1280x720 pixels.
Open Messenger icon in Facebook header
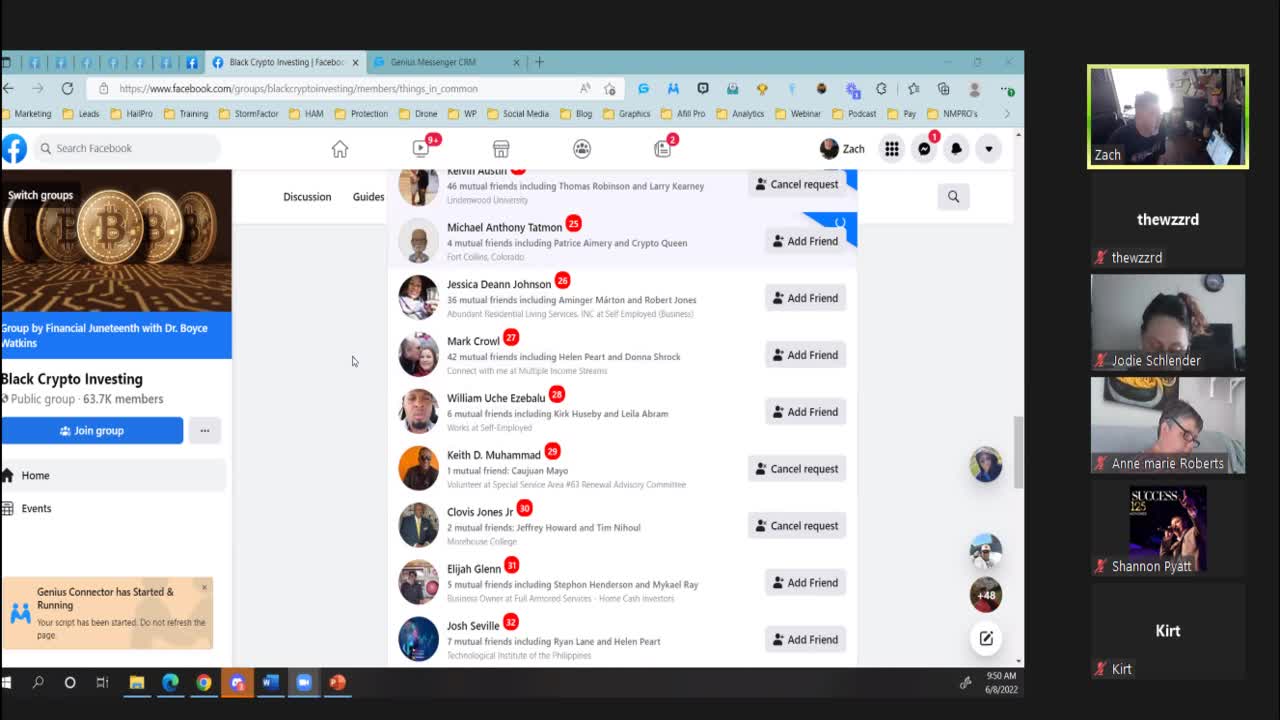coord(924,149)
